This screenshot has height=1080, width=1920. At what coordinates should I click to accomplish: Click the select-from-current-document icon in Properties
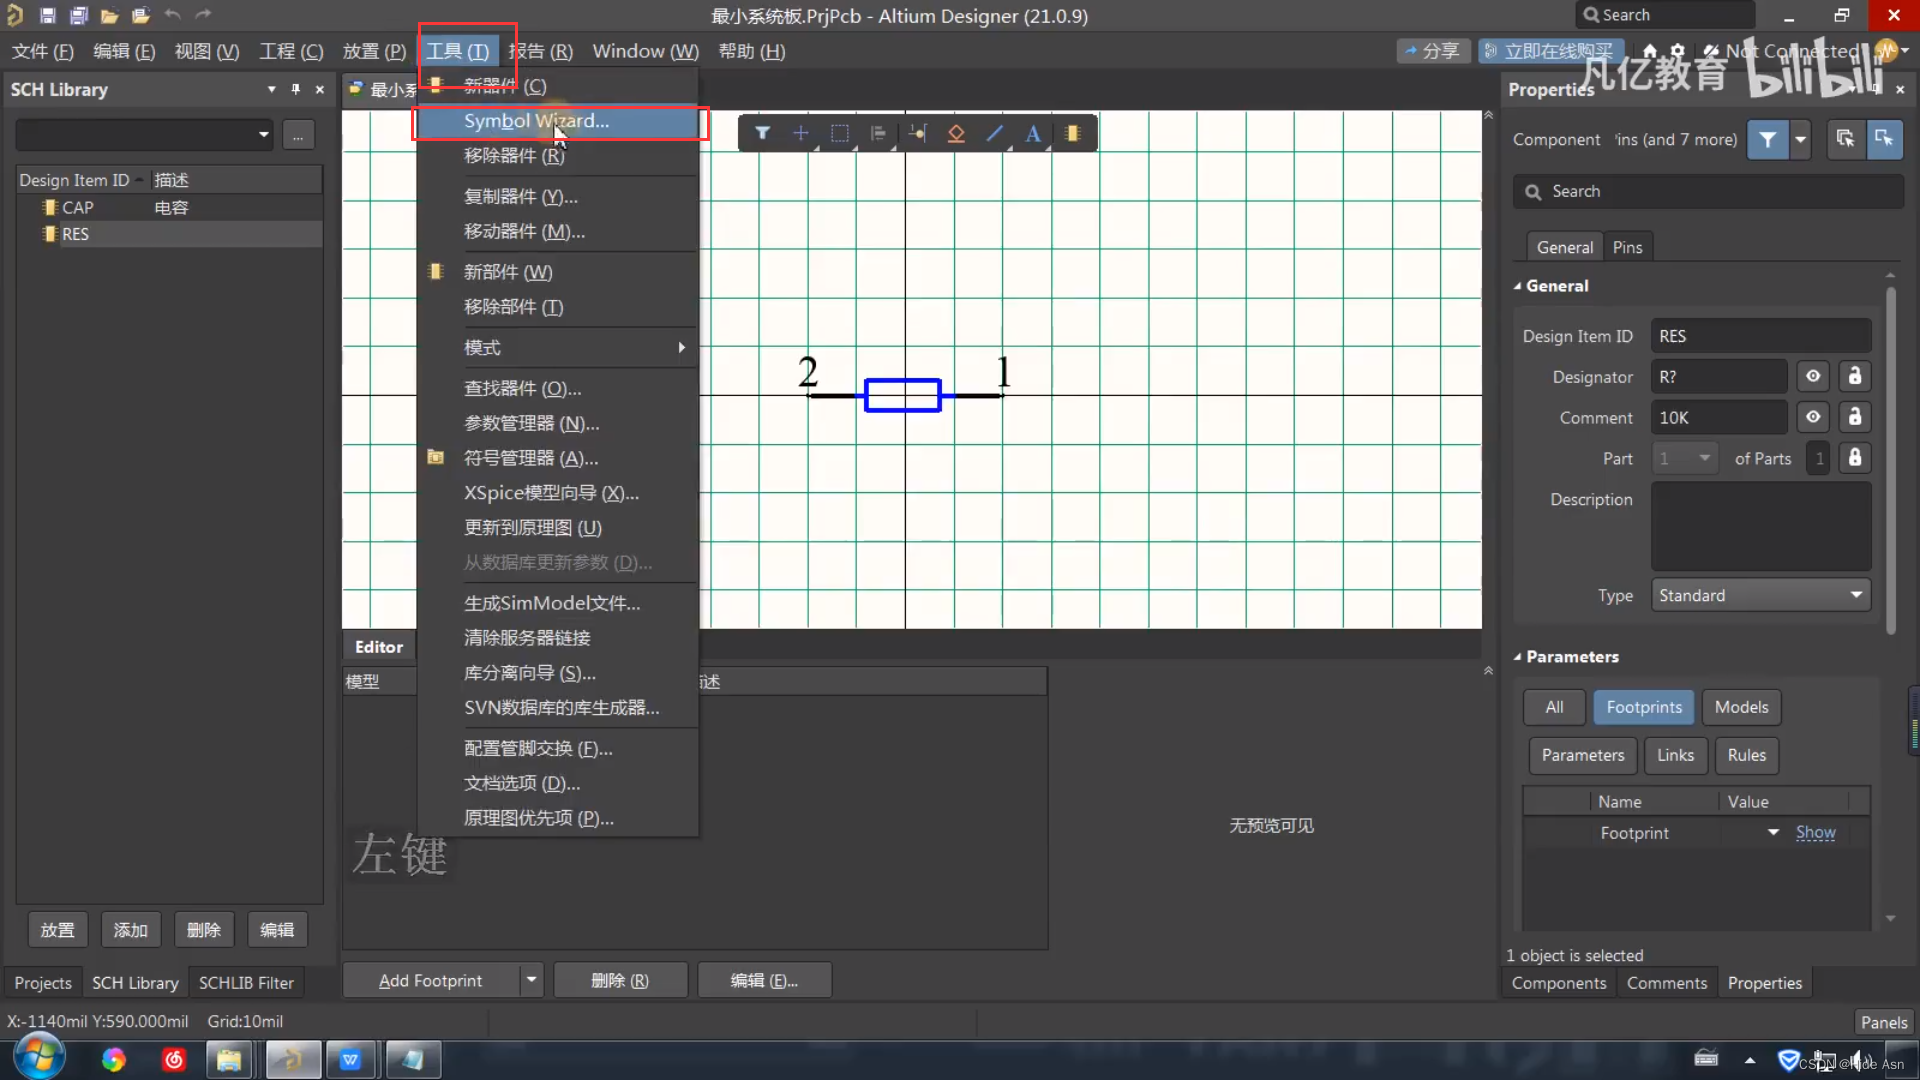point(1884,140)
